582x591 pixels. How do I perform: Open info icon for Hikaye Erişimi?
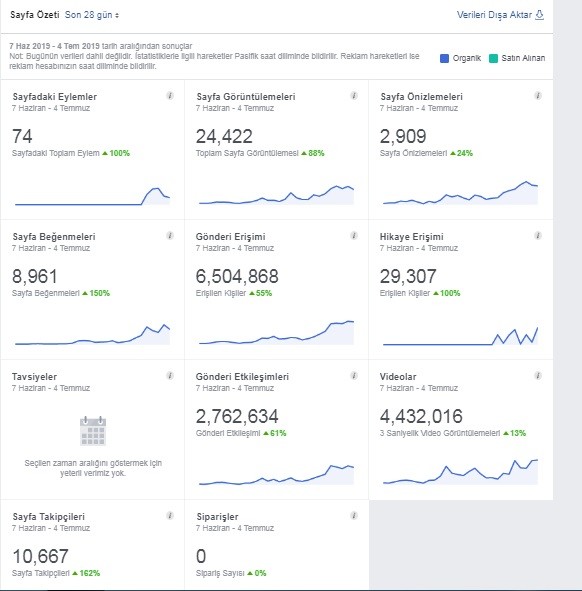click(x=538, y=236)
